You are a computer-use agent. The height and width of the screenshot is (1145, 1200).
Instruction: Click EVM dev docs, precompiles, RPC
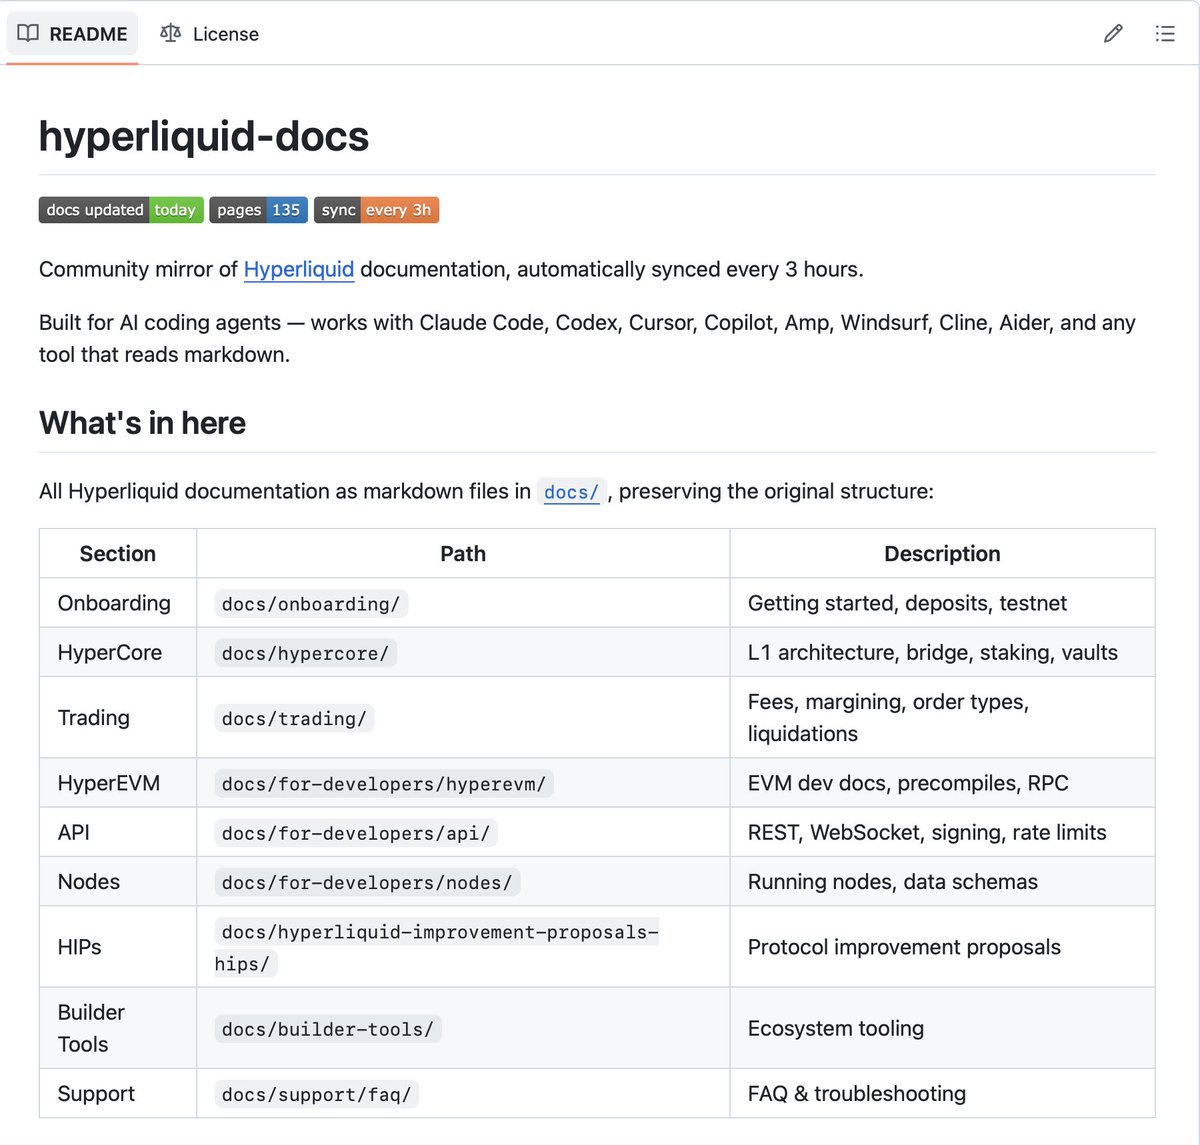(x=908, y=783)
